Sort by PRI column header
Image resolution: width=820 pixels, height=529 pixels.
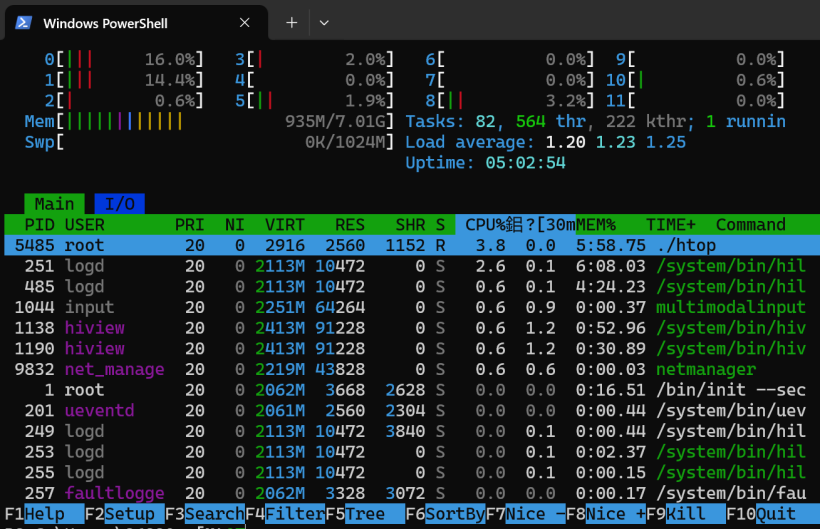189,225
